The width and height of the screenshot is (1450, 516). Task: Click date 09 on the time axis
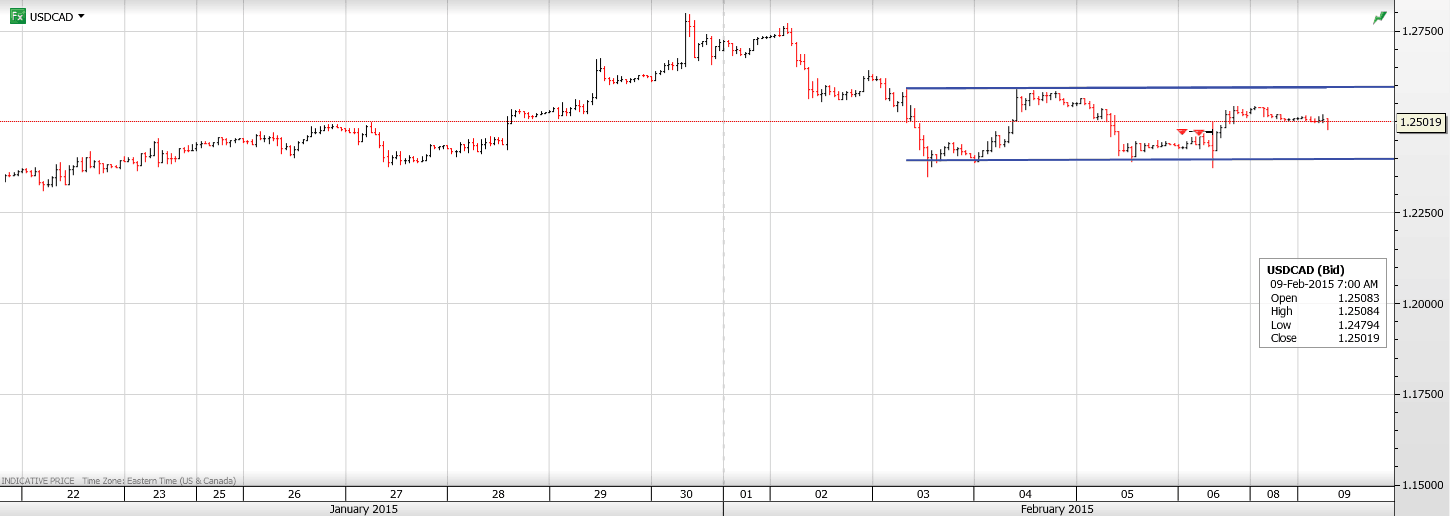coord(1344,494)
